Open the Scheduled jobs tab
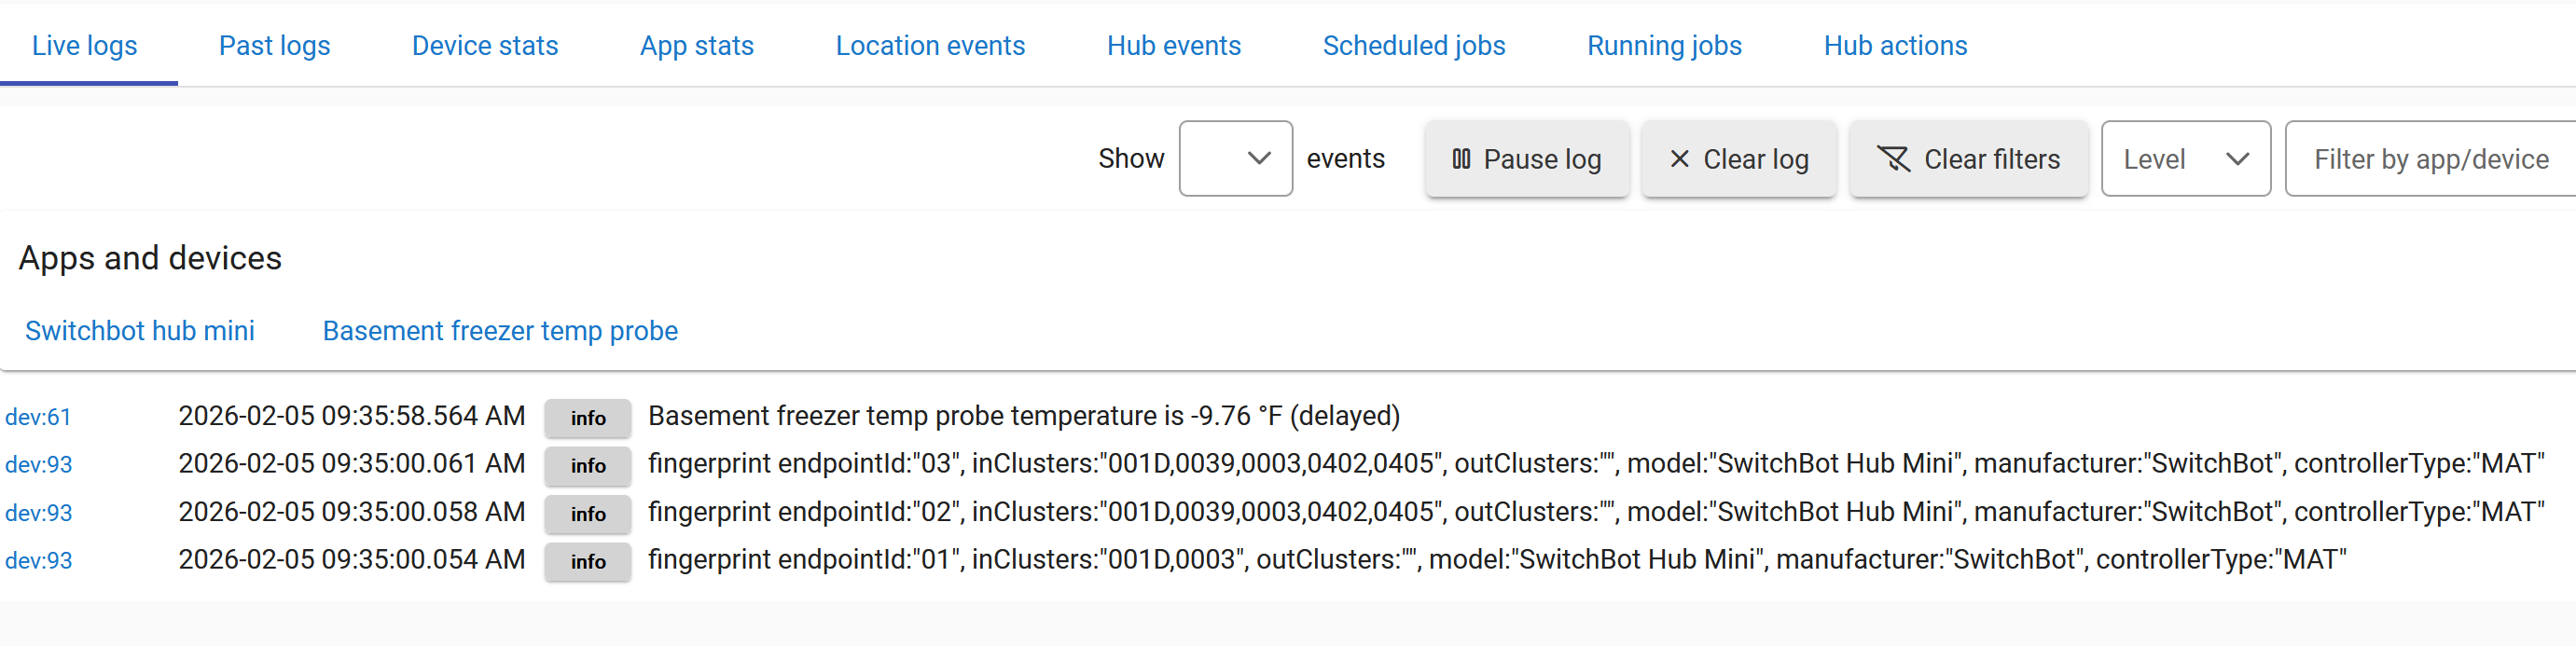2576x646 pixels. [x=1413, y=46]
